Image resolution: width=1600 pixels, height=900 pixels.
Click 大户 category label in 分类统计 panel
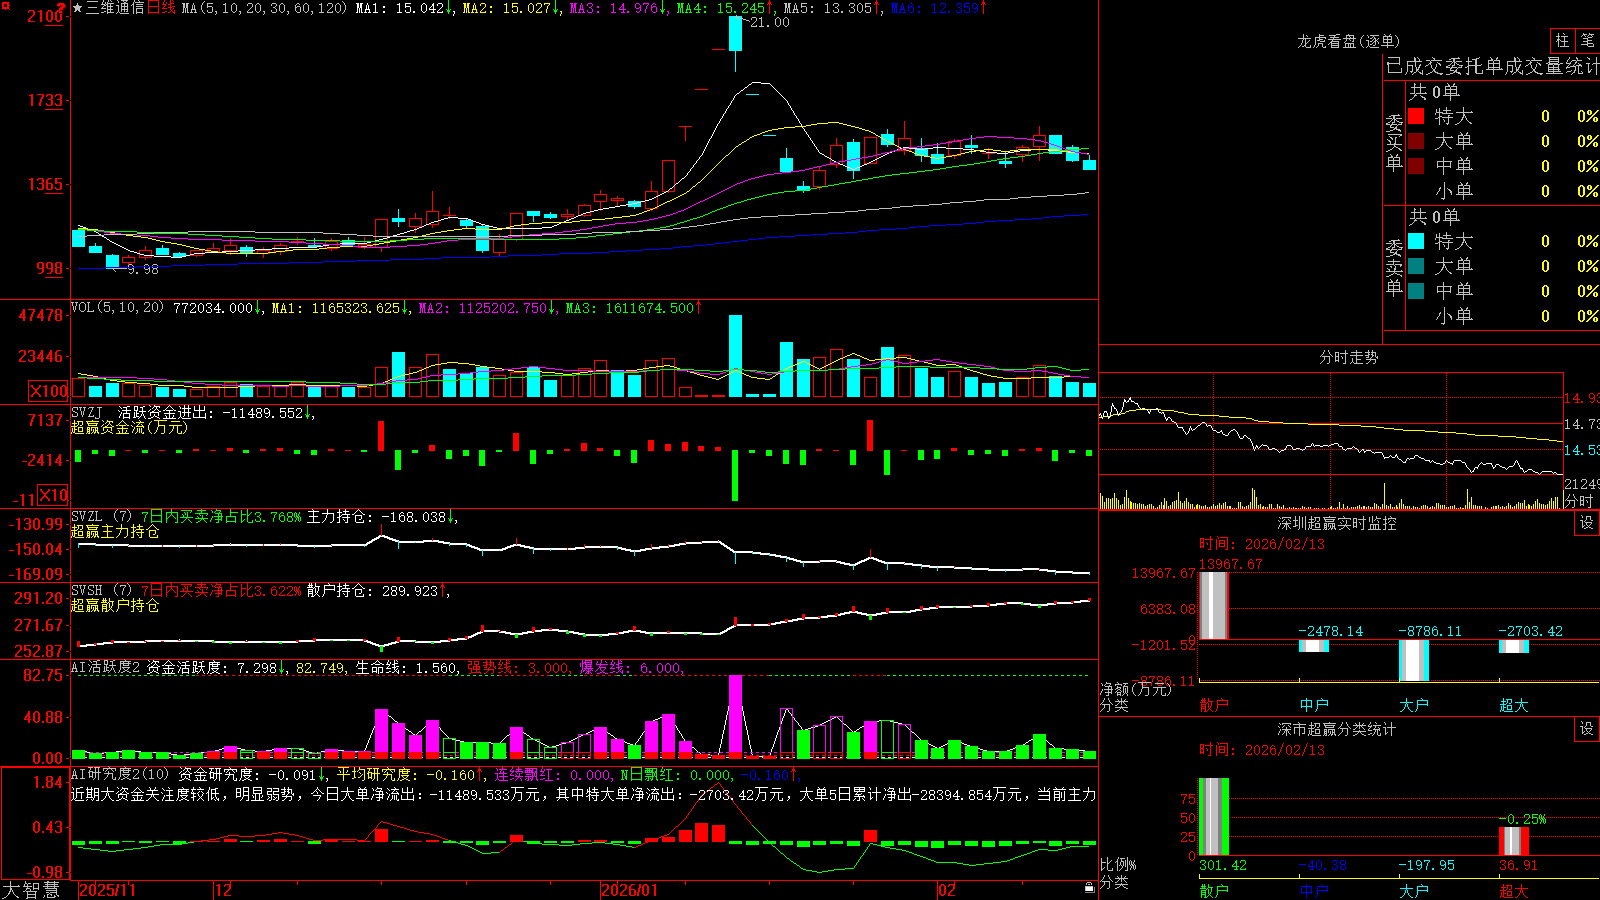click(1414, 890)
